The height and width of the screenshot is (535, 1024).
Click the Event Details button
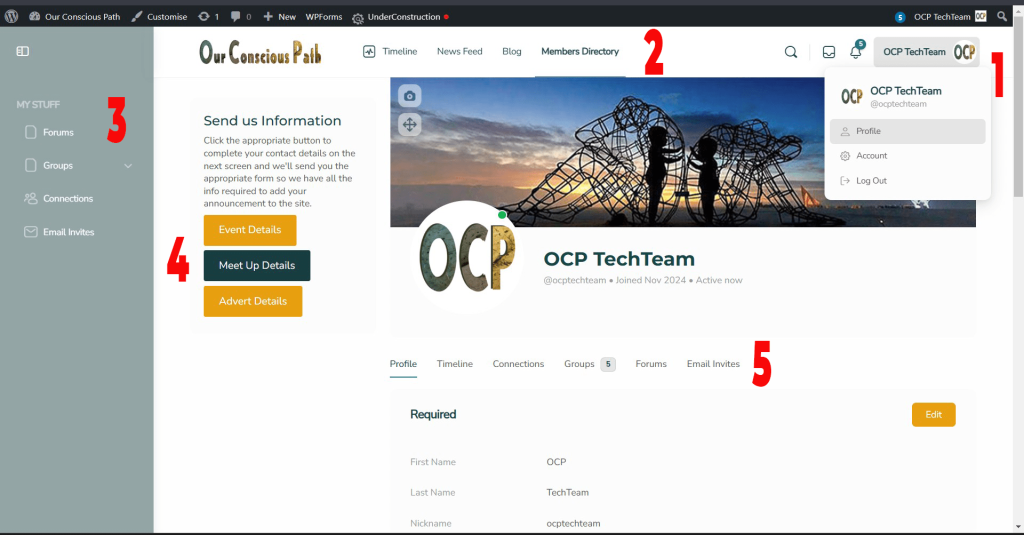[250, 230]
